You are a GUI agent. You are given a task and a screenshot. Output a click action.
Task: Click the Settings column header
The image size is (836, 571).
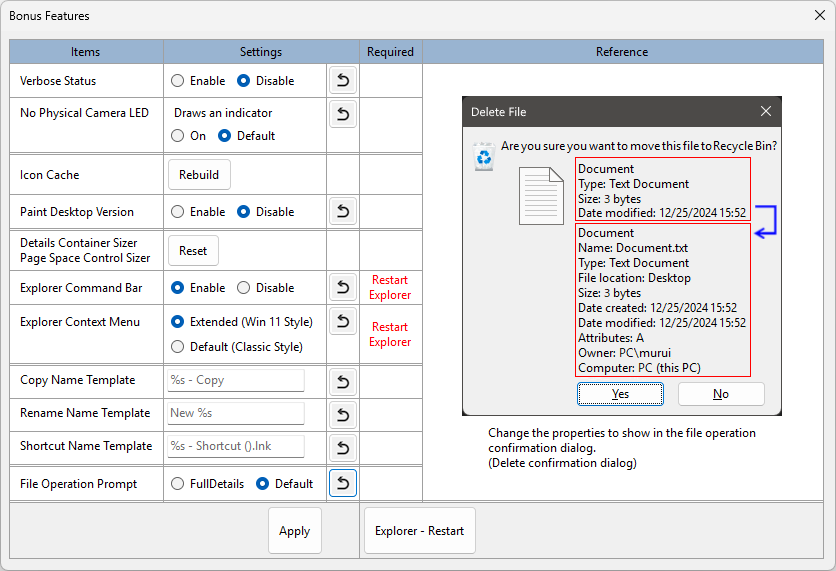261,52
